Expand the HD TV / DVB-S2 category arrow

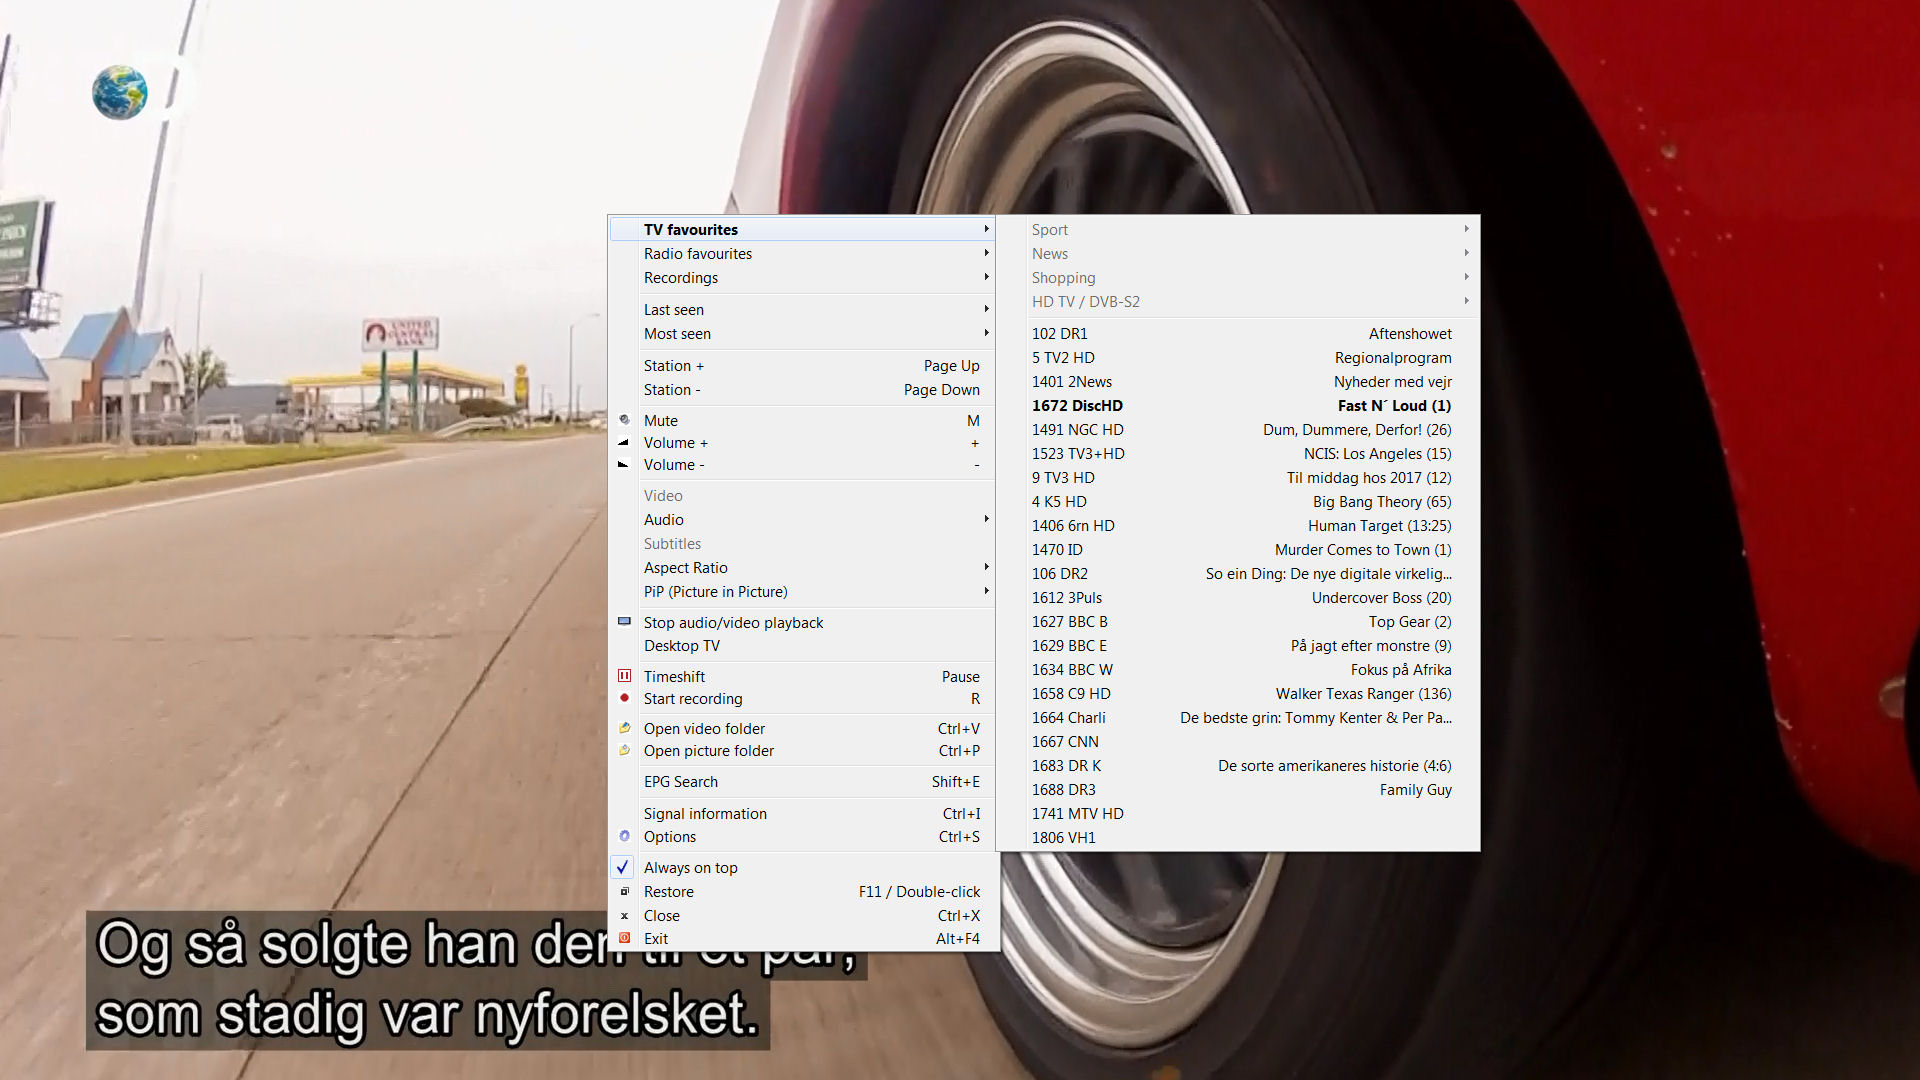tap(1466, 301)
